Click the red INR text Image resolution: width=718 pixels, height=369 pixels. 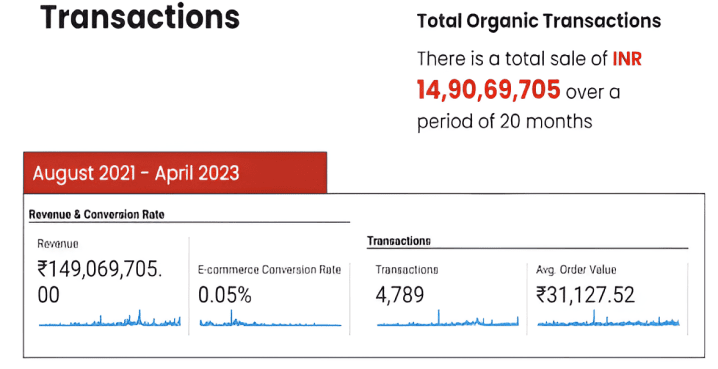627,59
